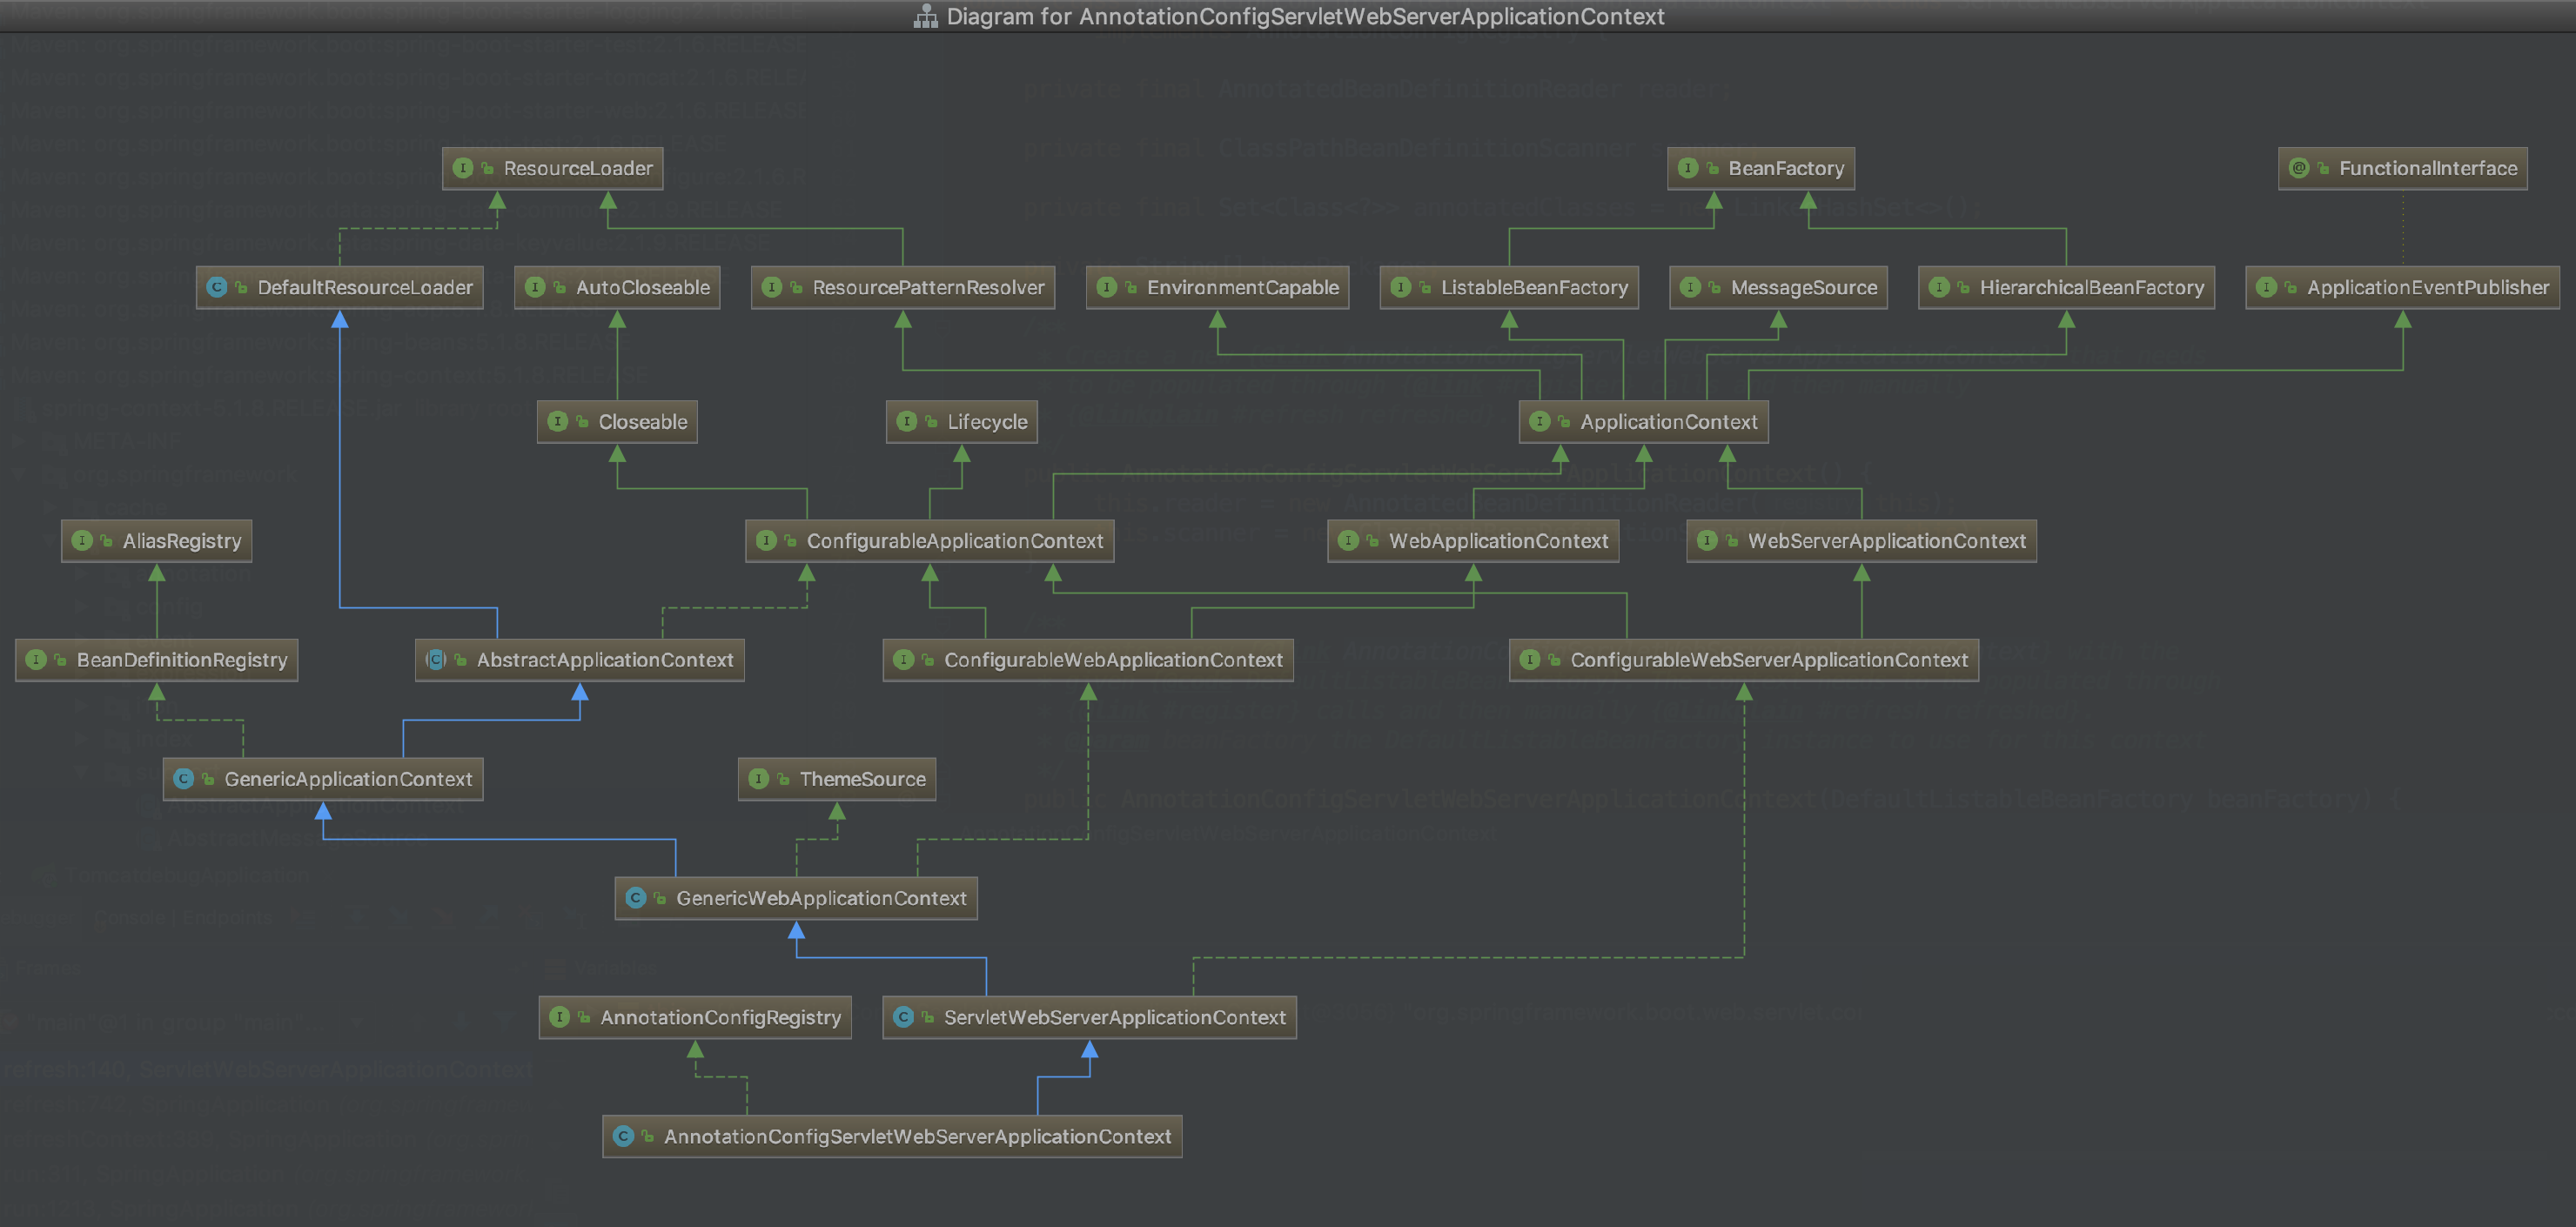Click the class icon on GenericWebApplicationContext

635,898
